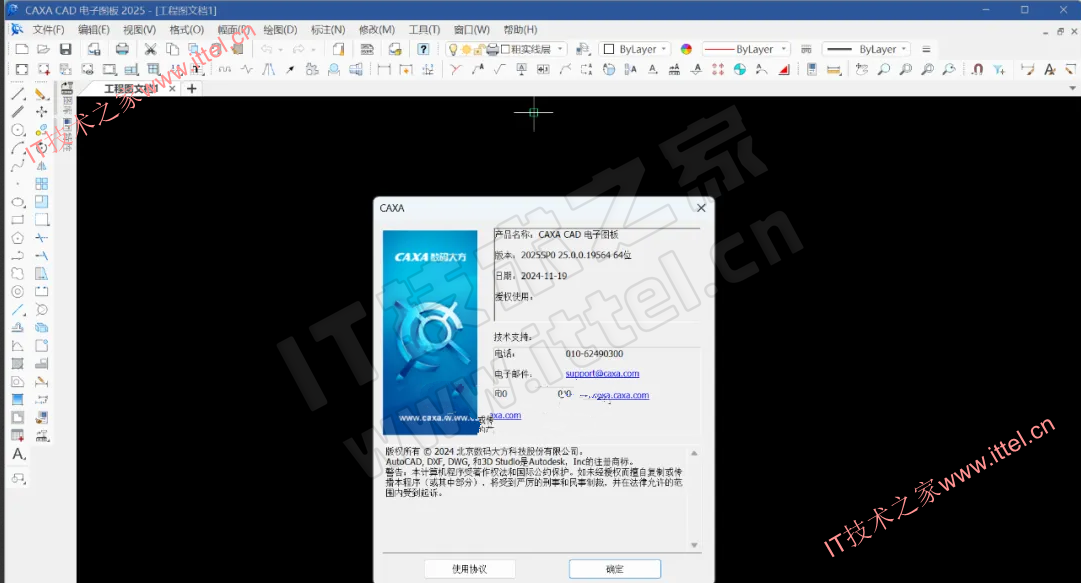
Task: Click the 使用协议 button
Action: 469,569
